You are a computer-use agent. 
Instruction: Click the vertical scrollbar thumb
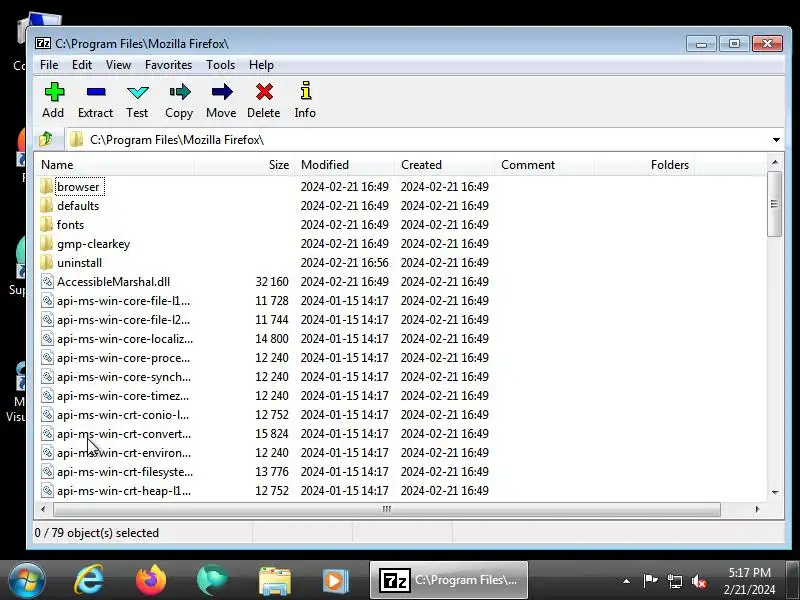click(774, 204)
